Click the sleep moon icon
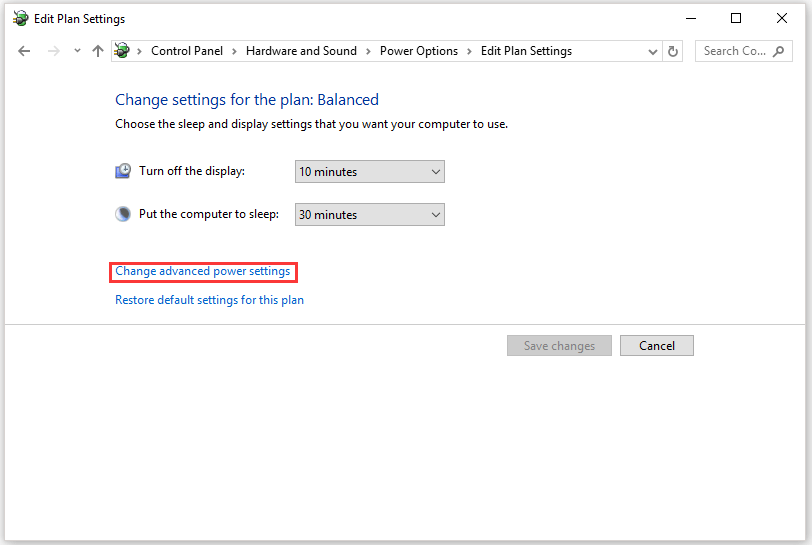The width and height of the screenshot is (812, 545). [x=123, y=214]
